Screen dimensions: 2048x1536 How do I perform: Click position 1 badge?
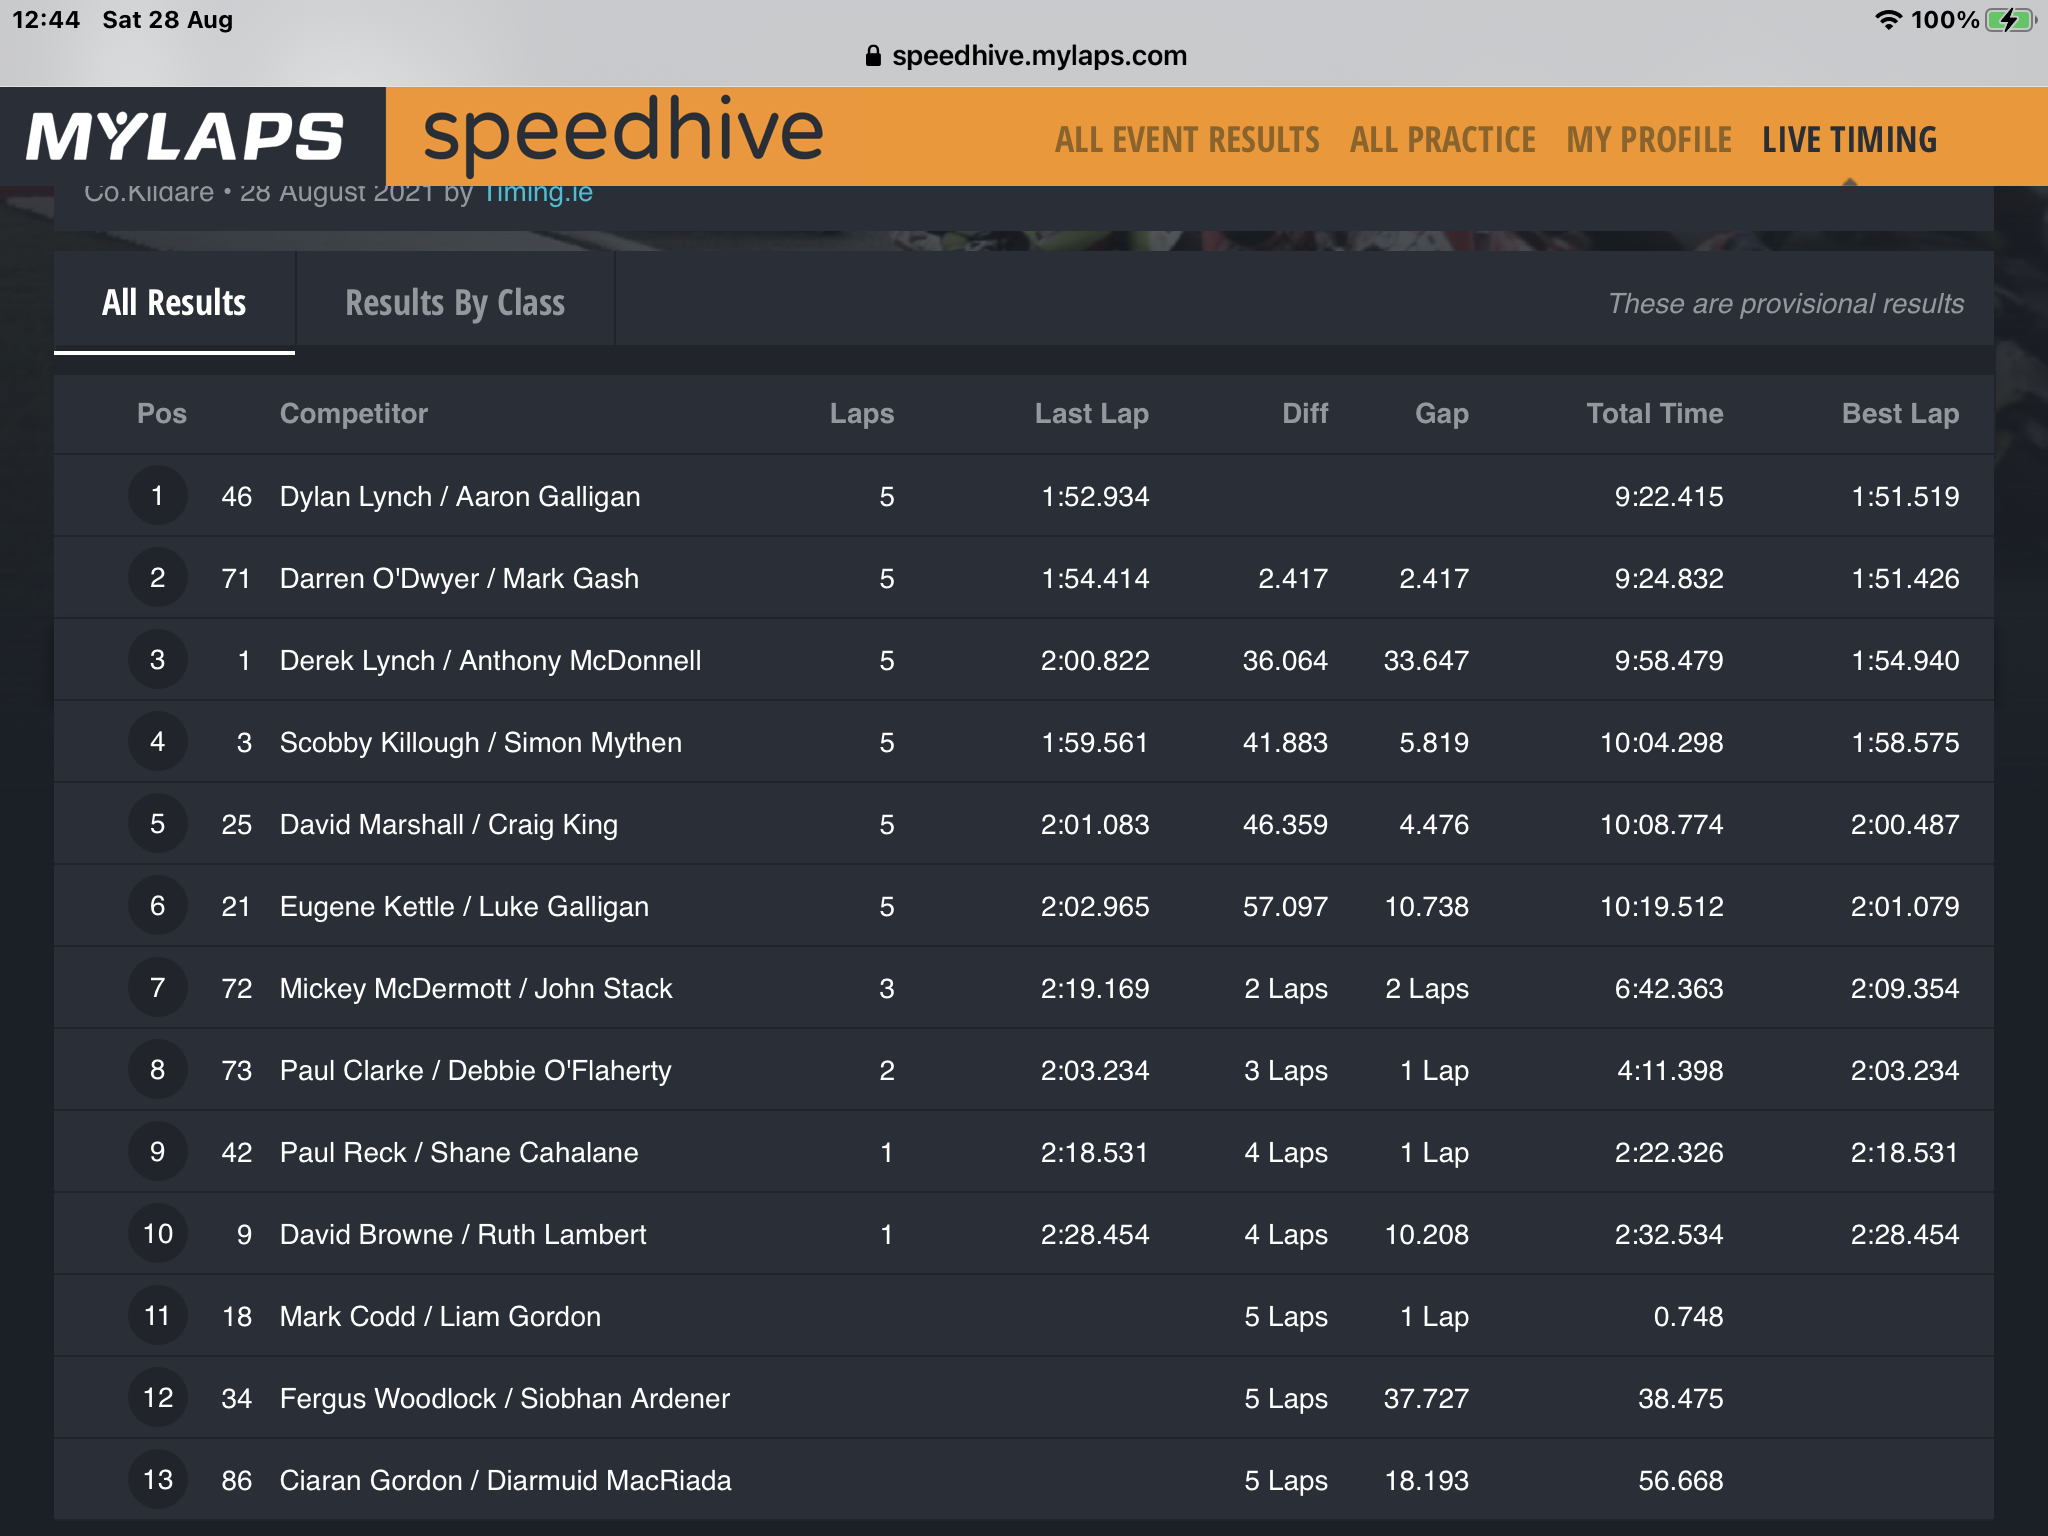[x=158, y=495]
